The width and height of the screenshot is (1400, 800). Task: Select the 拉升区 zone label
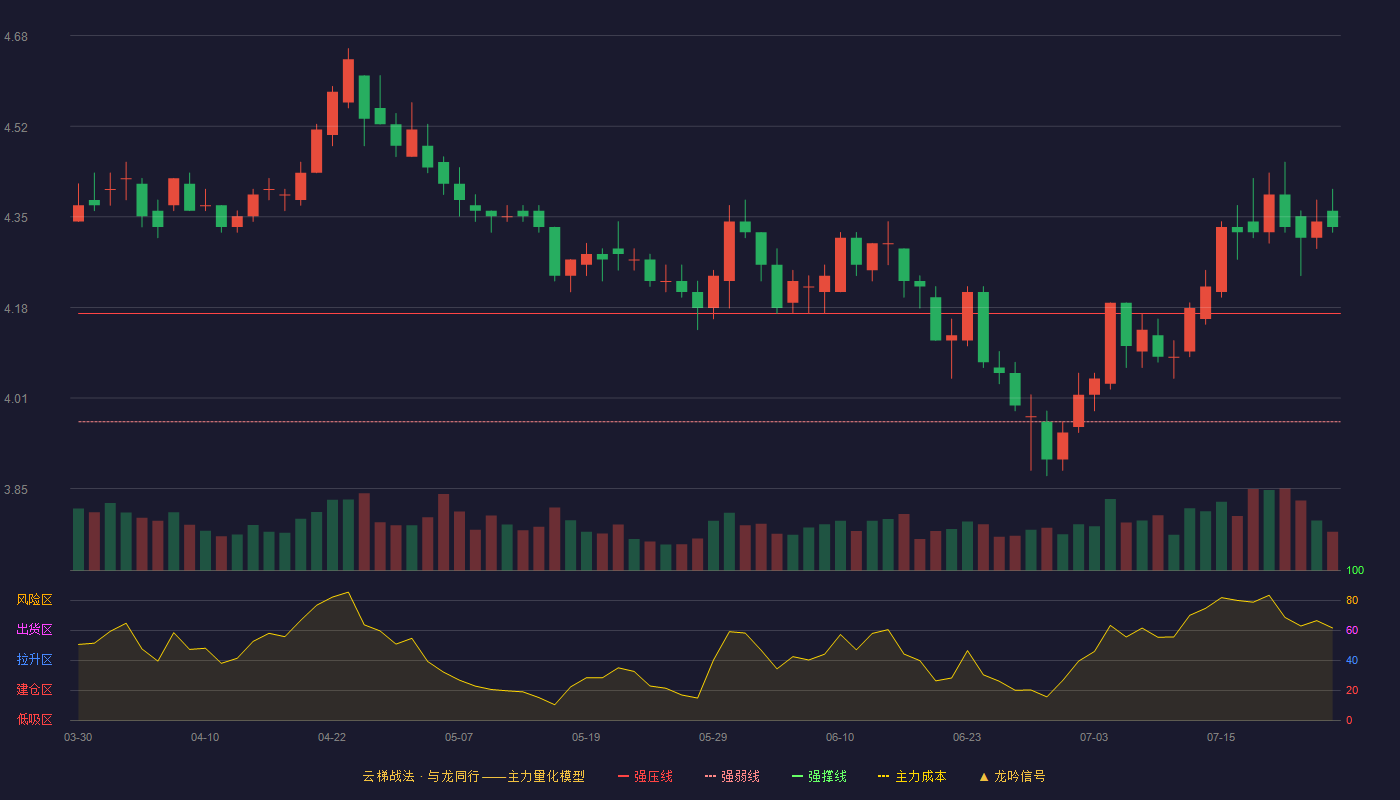pos(34,660)
